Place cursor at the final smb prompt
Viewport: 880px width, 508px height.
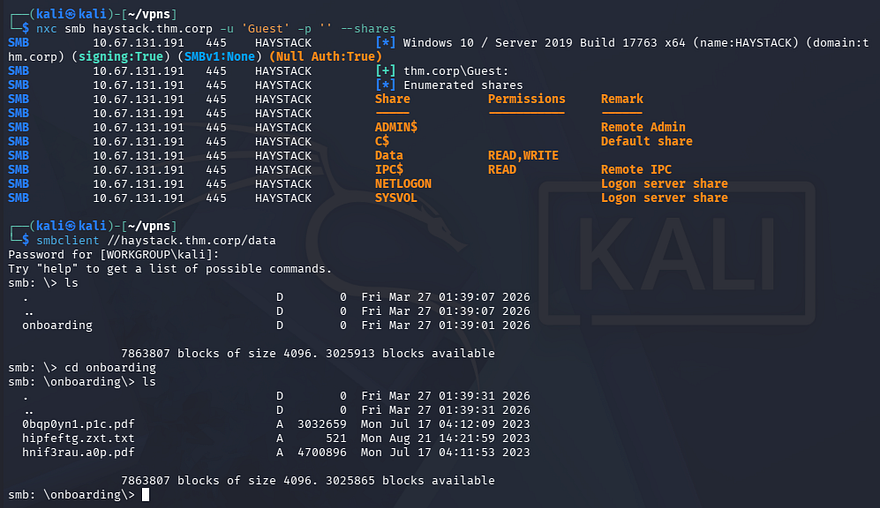146,495
